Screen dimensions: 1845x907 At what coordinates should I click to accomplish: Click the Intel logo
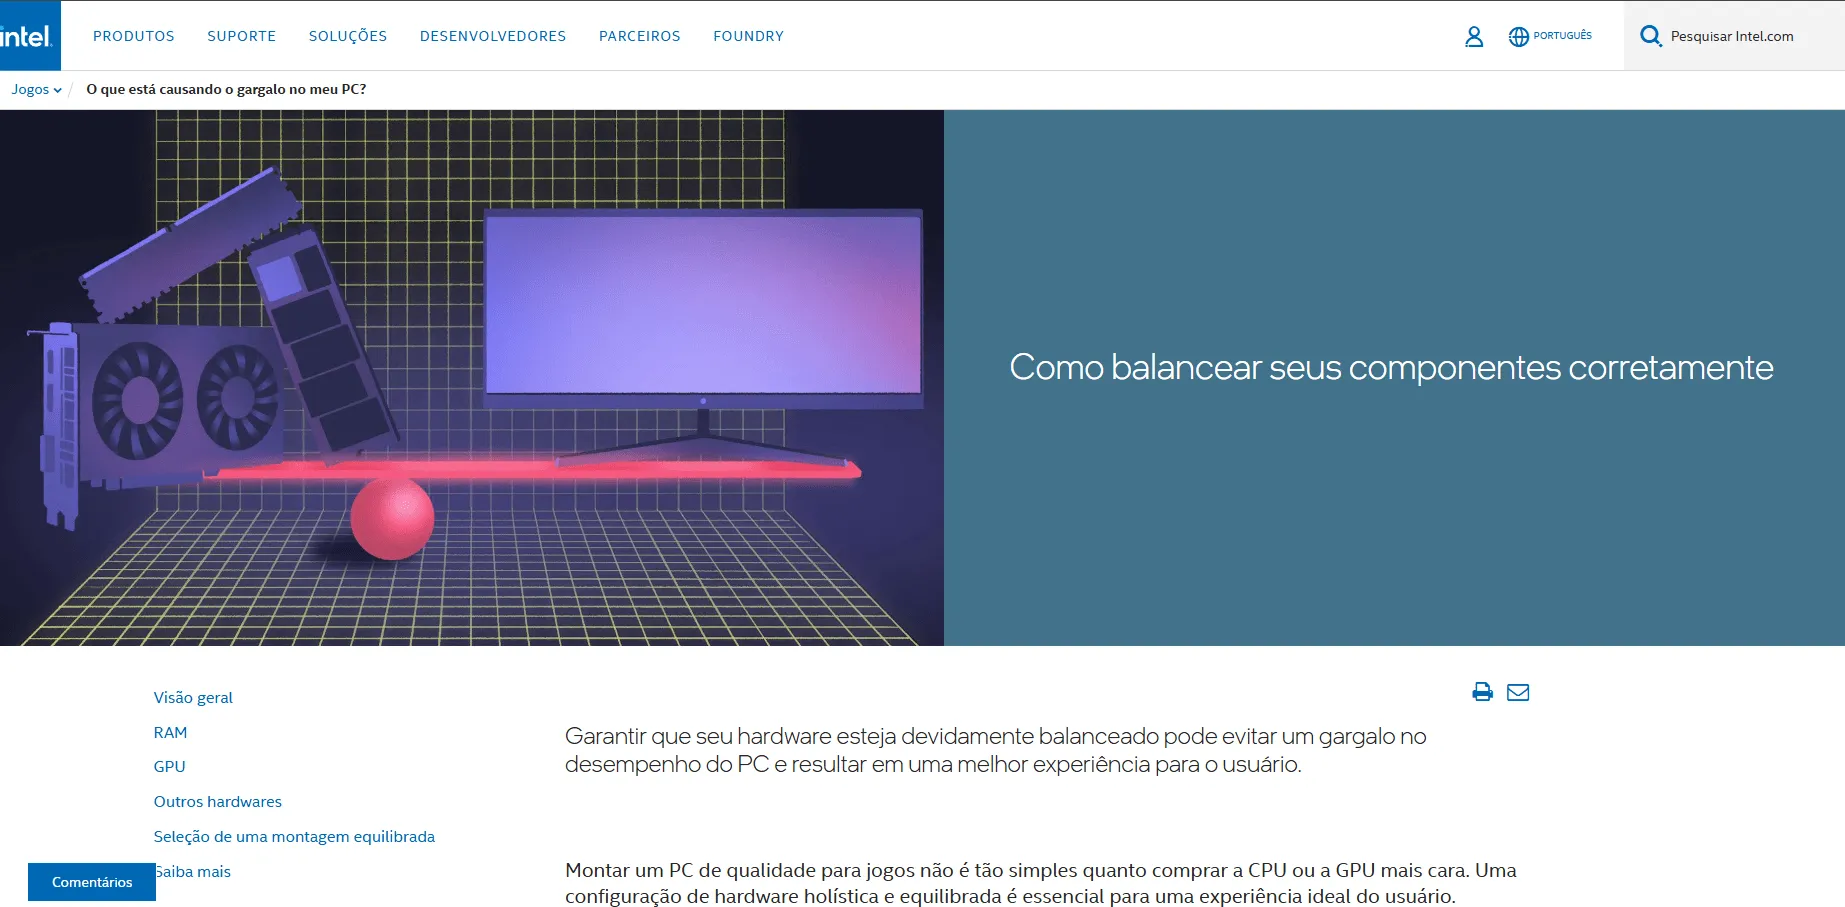tap(27, 36)
